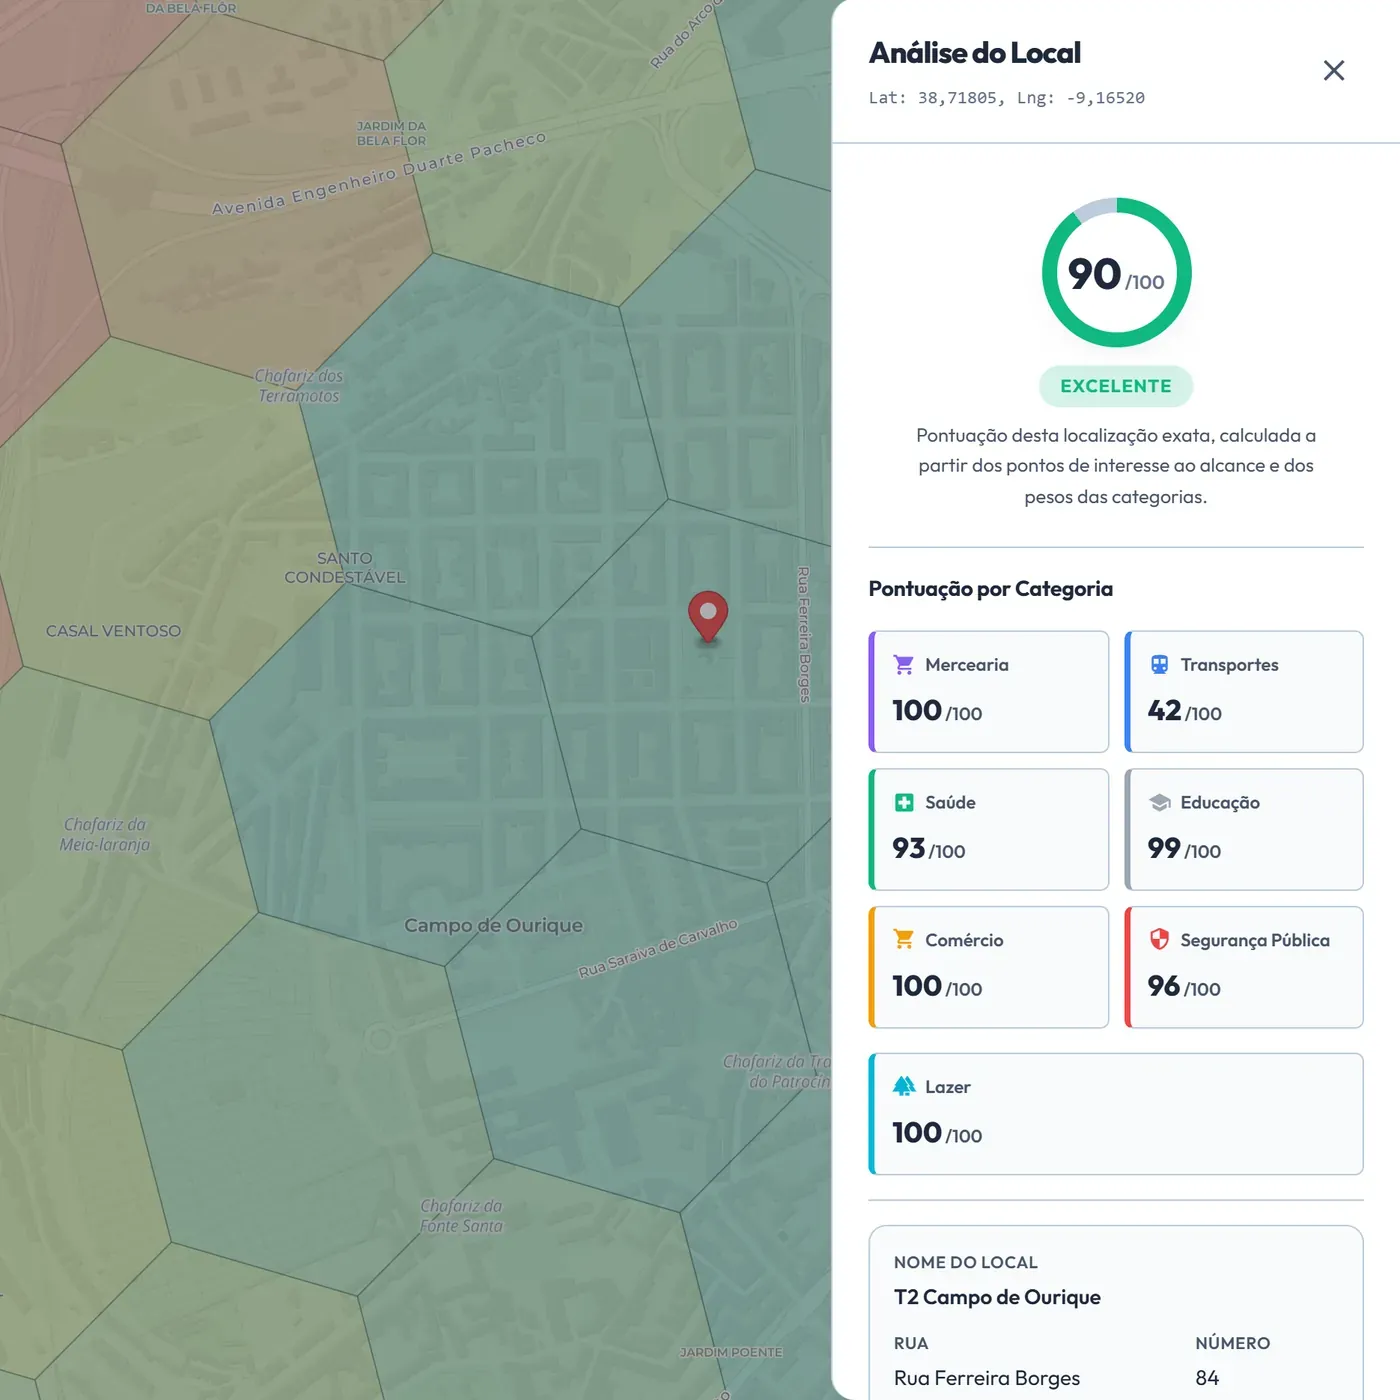
Task: Click the NOME DO LOCAL label
Action: tap(966, 1262)
